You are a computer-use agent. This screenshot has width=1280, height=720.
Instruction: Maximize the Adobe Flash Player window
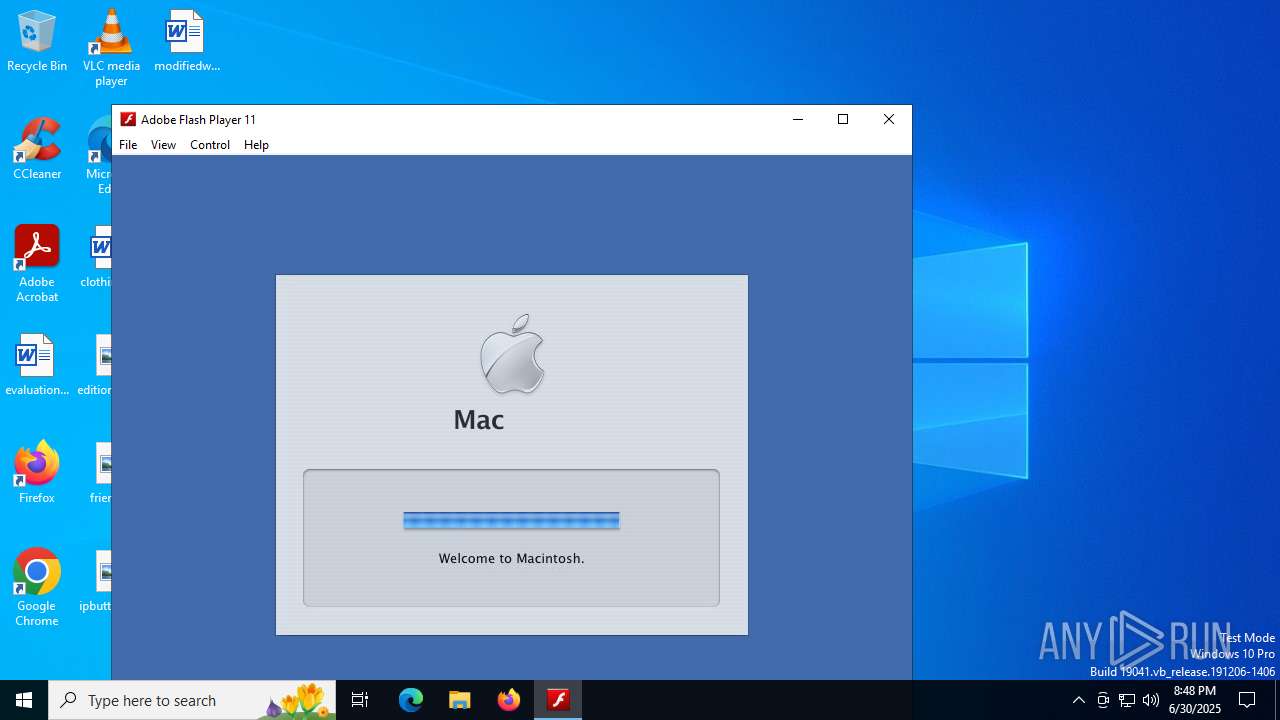tap(843, 119)
